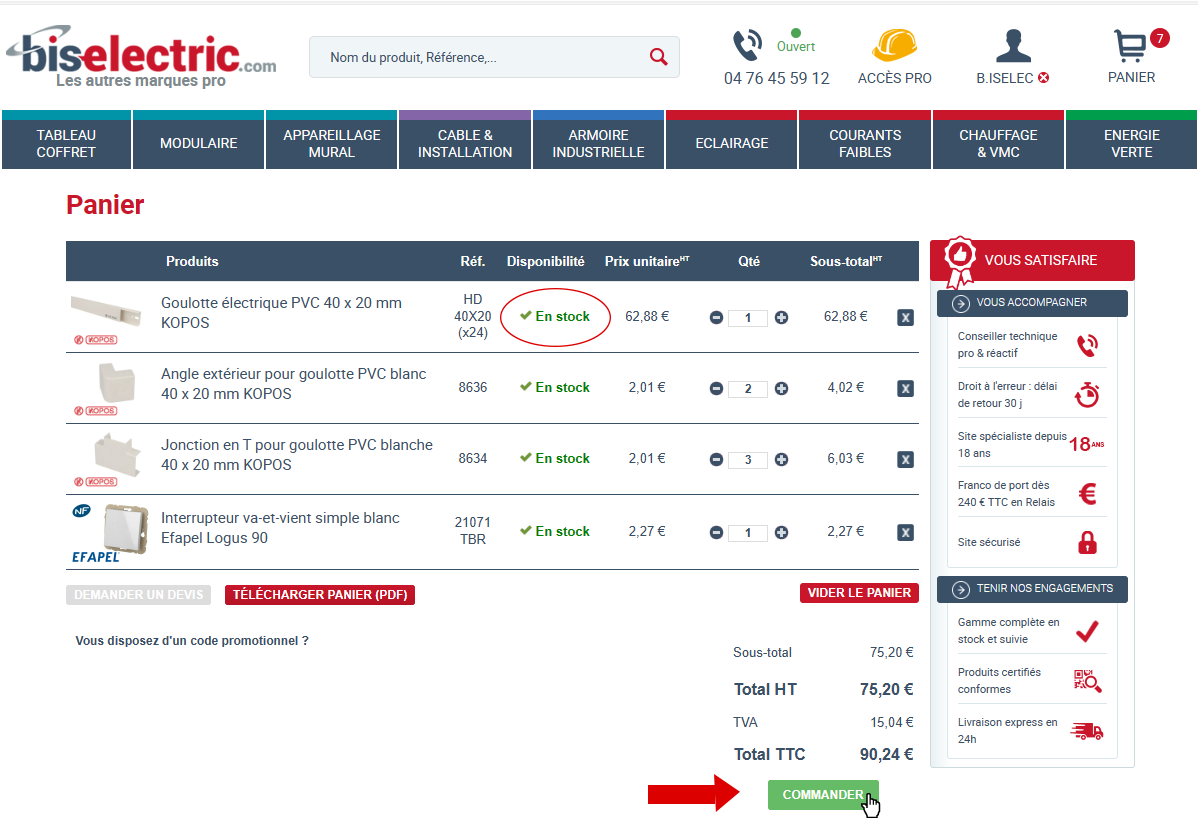Click VIDER LE PANIER to empty cart
The width and height of the screenshot is (1198, 821).
pyautogui.click(x=858, y=592)
